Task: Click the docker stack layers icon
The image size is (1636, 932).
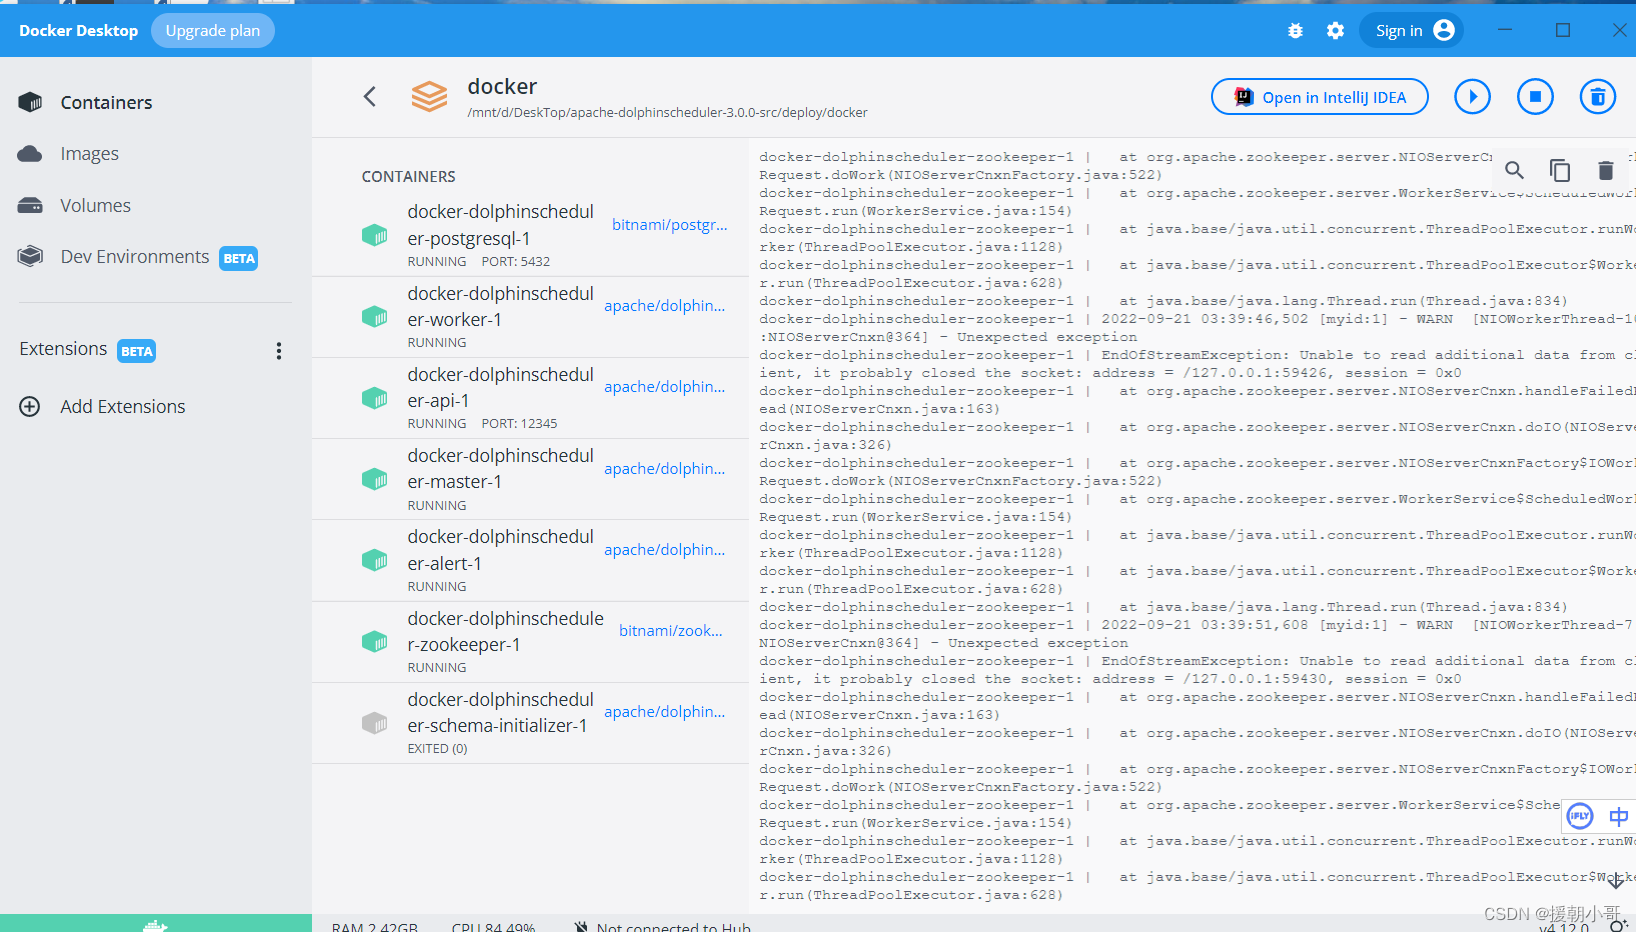Action: (429, 97)
